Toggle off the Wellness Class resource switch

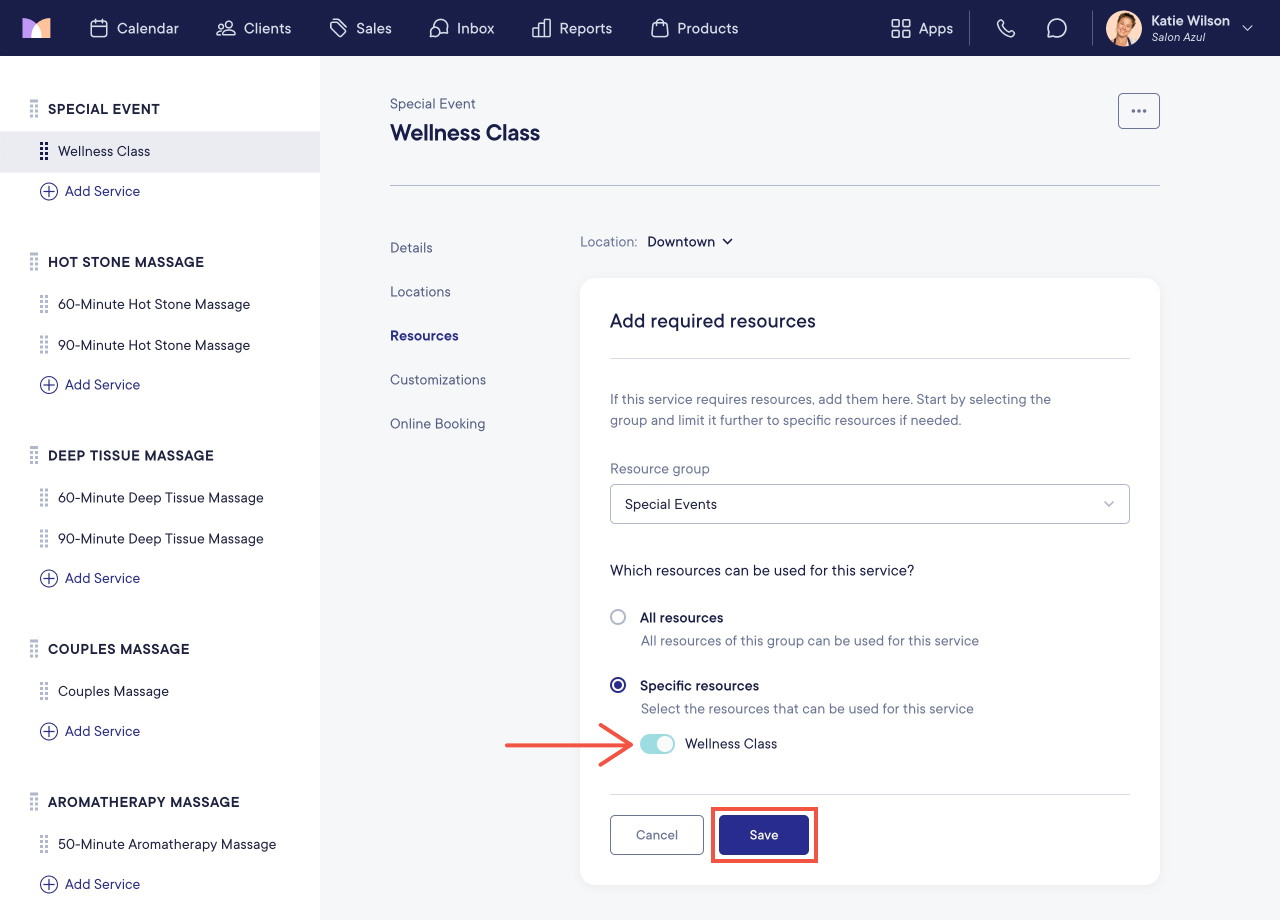click(x=658, y=744)
